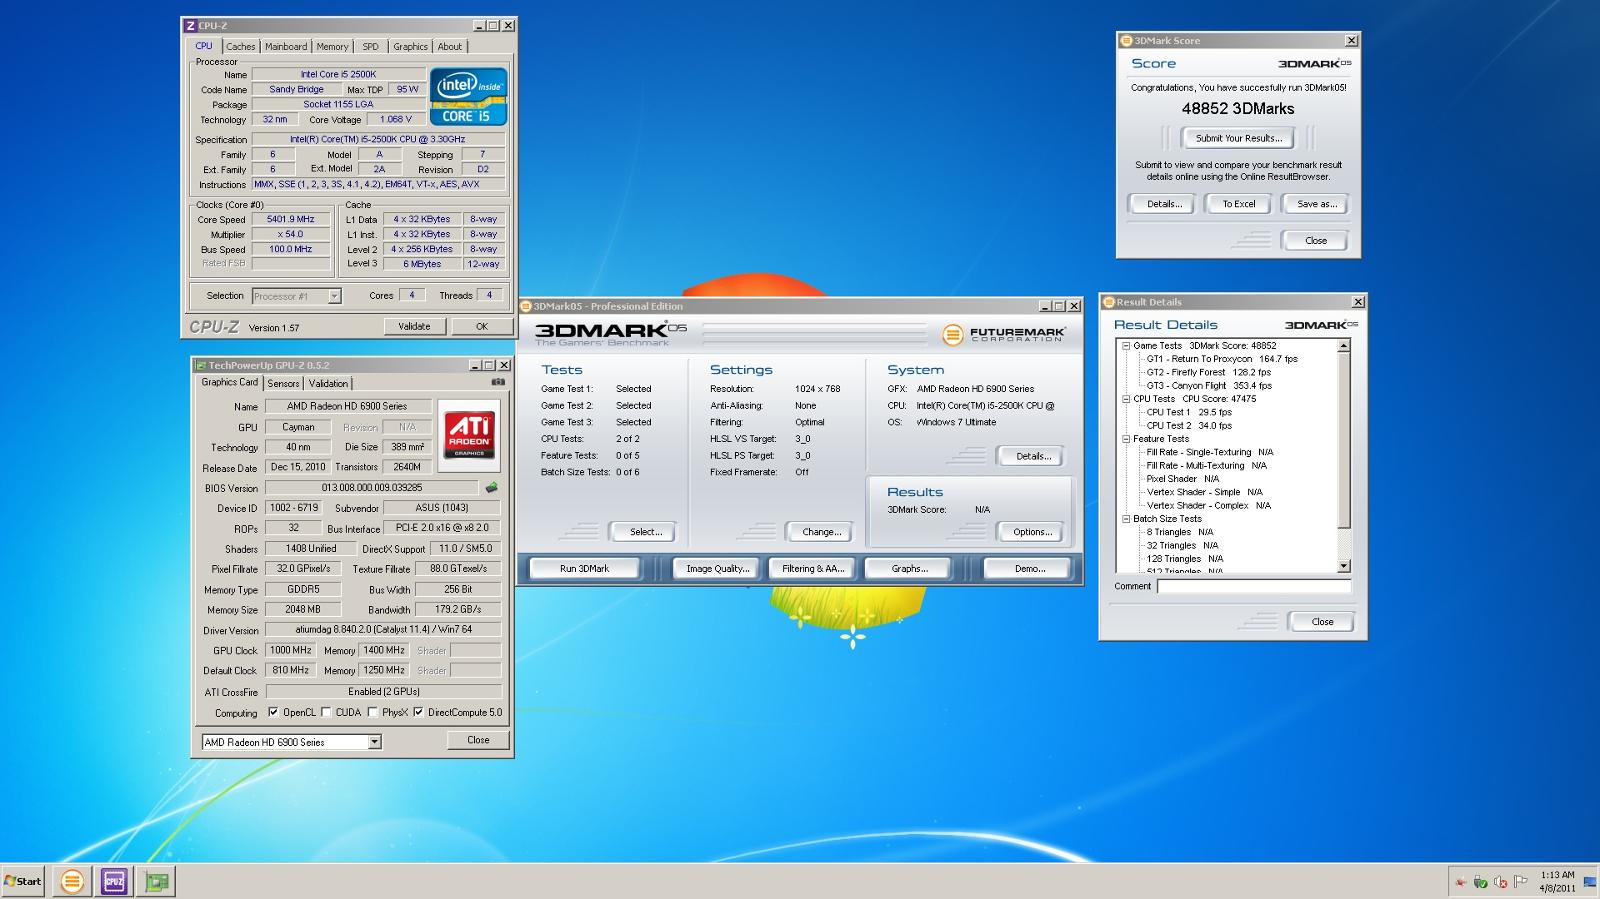Click the OK button in CPU-Z

(x=482, y=326)
